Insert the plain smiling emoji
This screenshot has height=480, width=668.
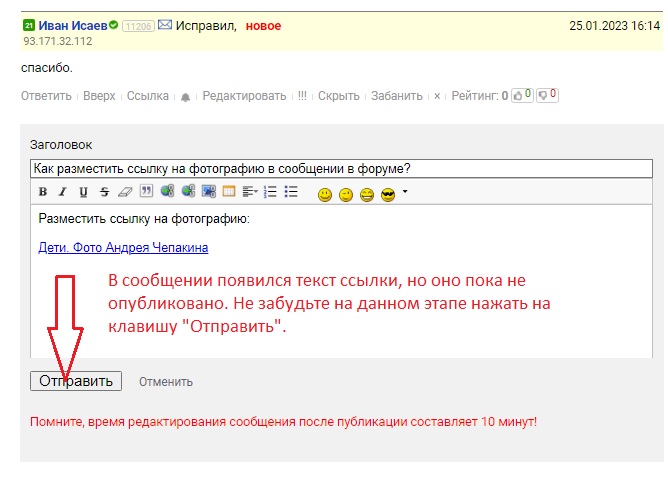point(325,195)
